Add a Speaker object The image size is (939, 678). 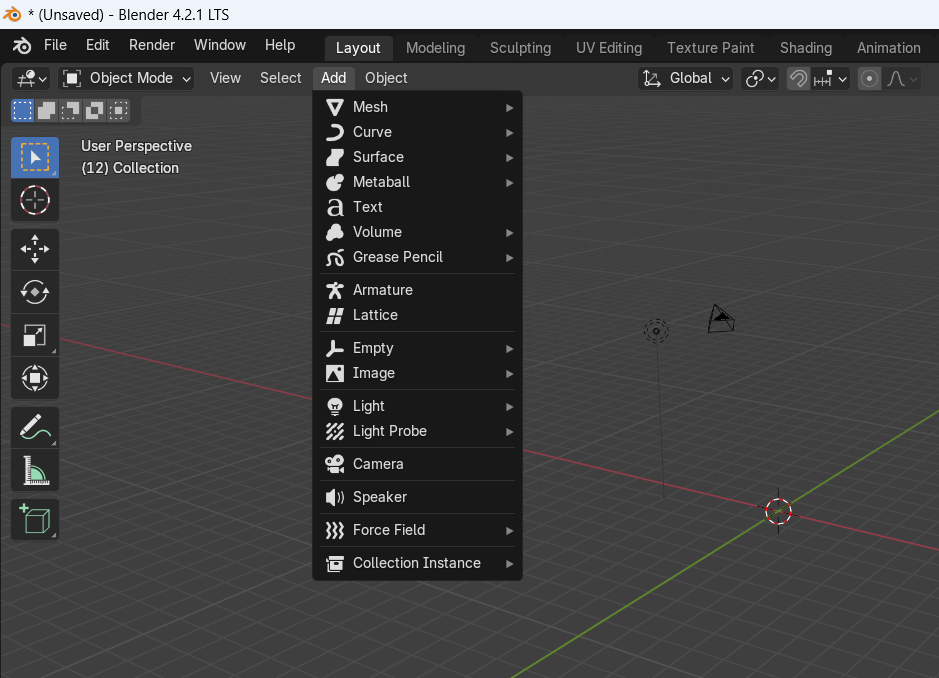pyautogui.click(x=417, y=498)
